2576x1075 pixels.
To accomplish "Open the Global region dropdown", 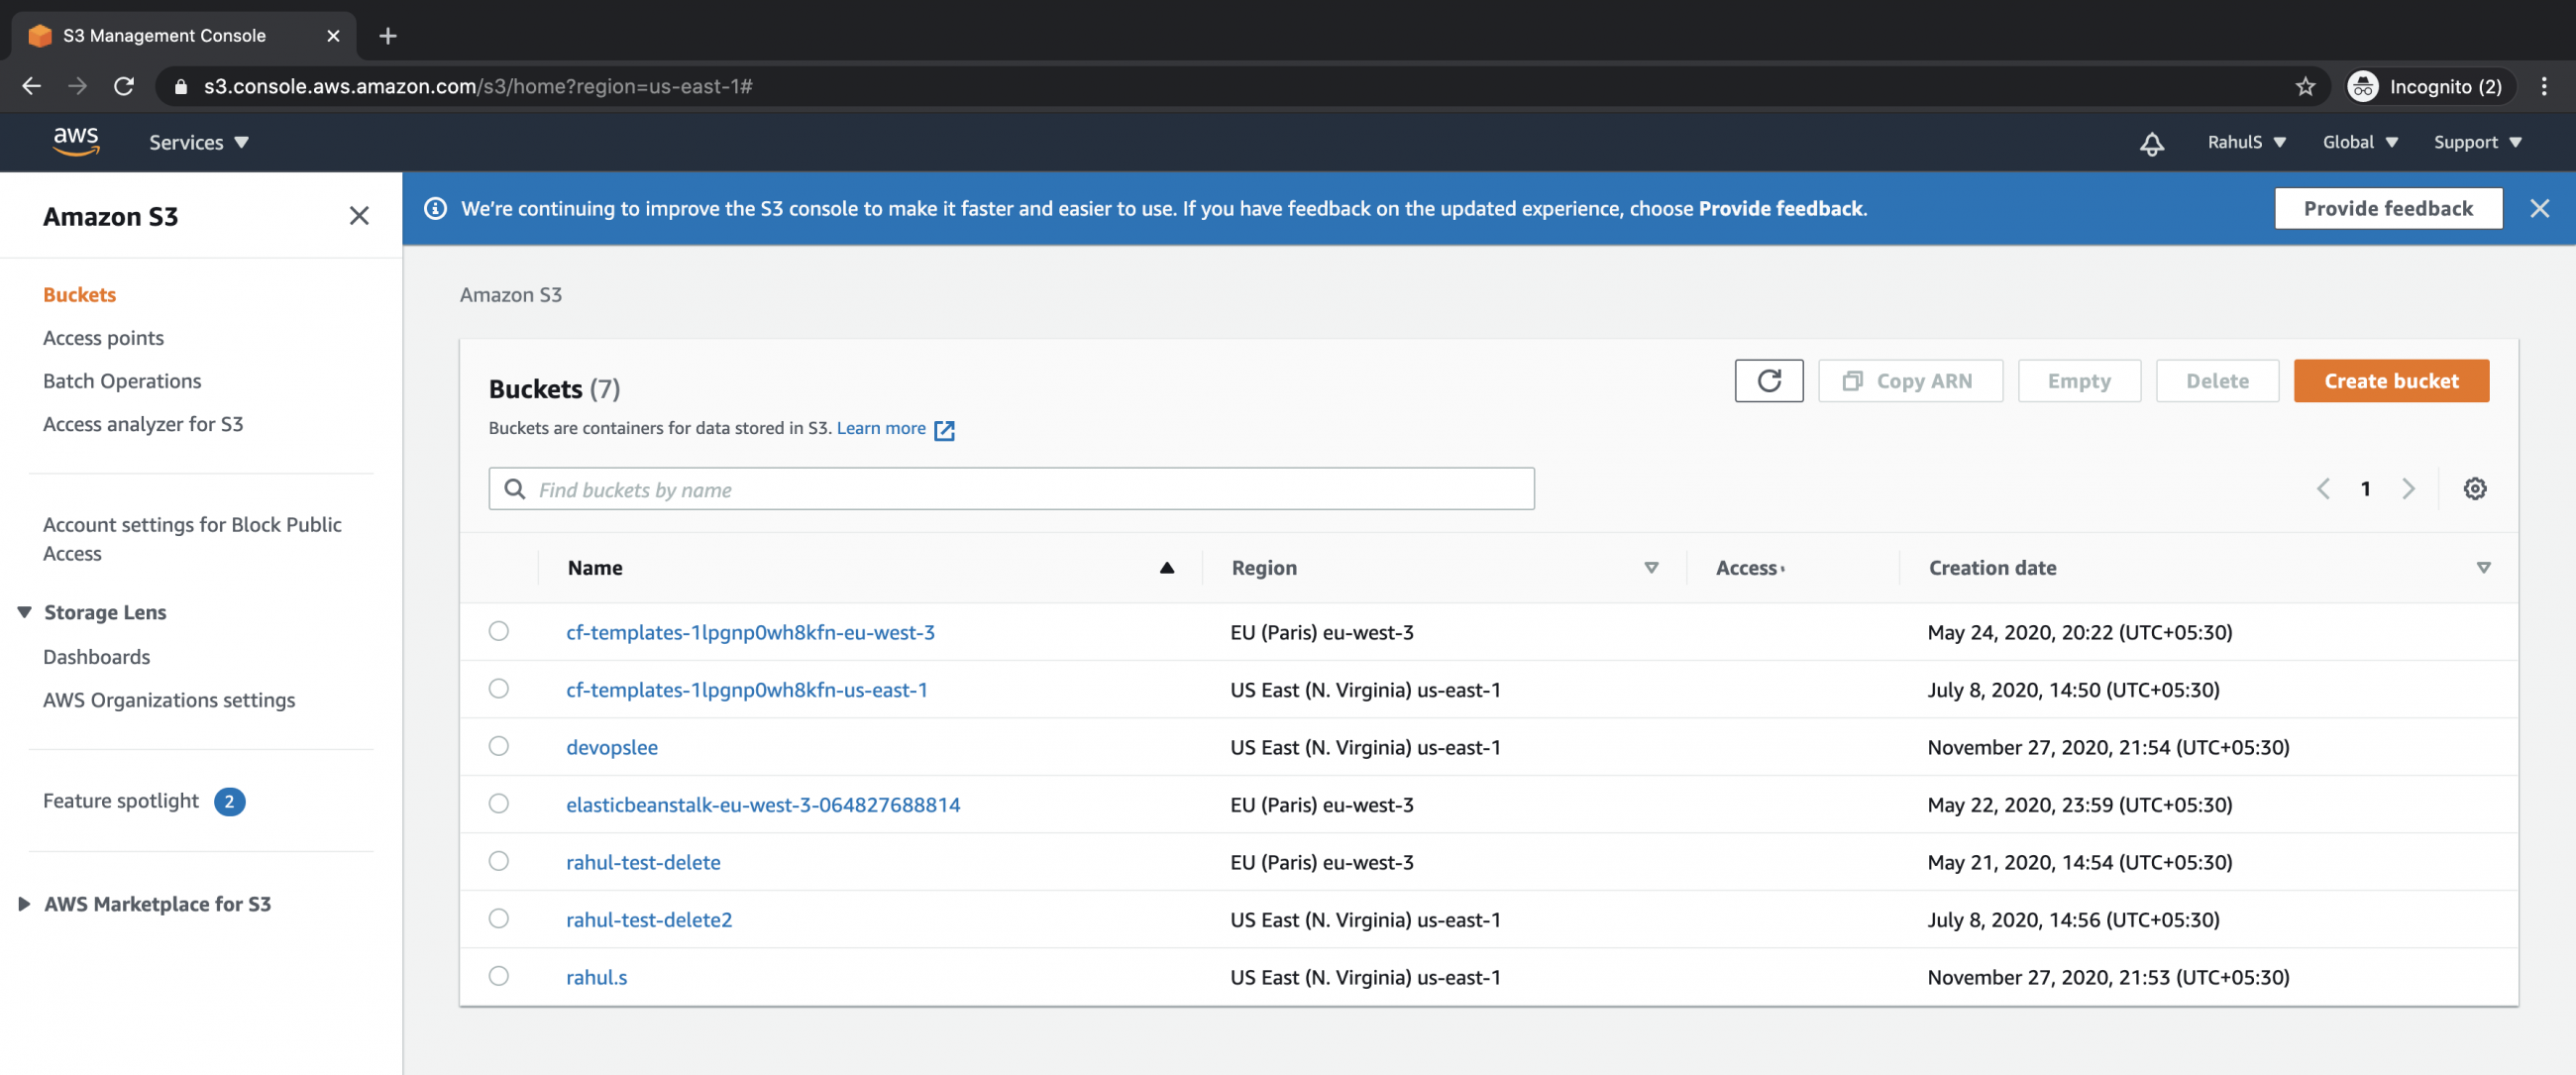I will (x=2359, y=142).
